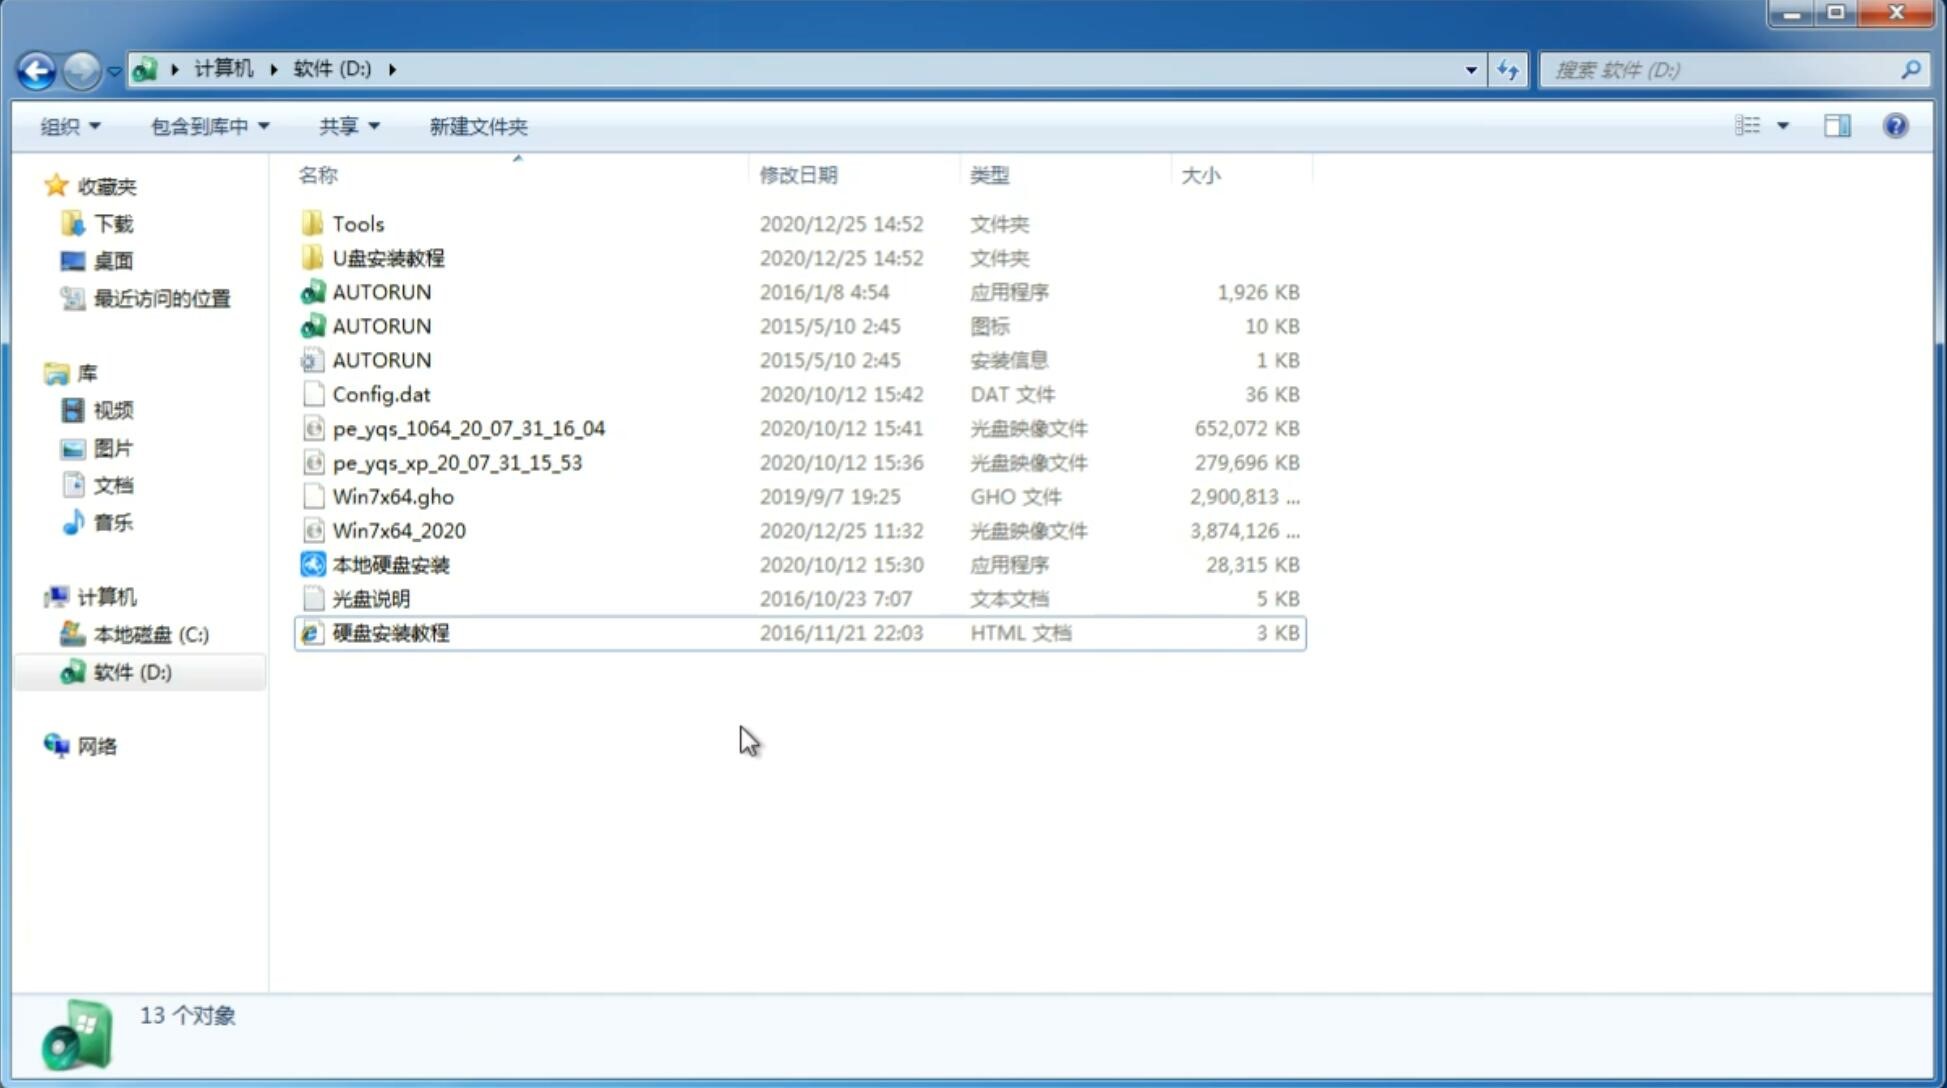Open Win7x64_2020 disc image file

(x=398, y=531)
